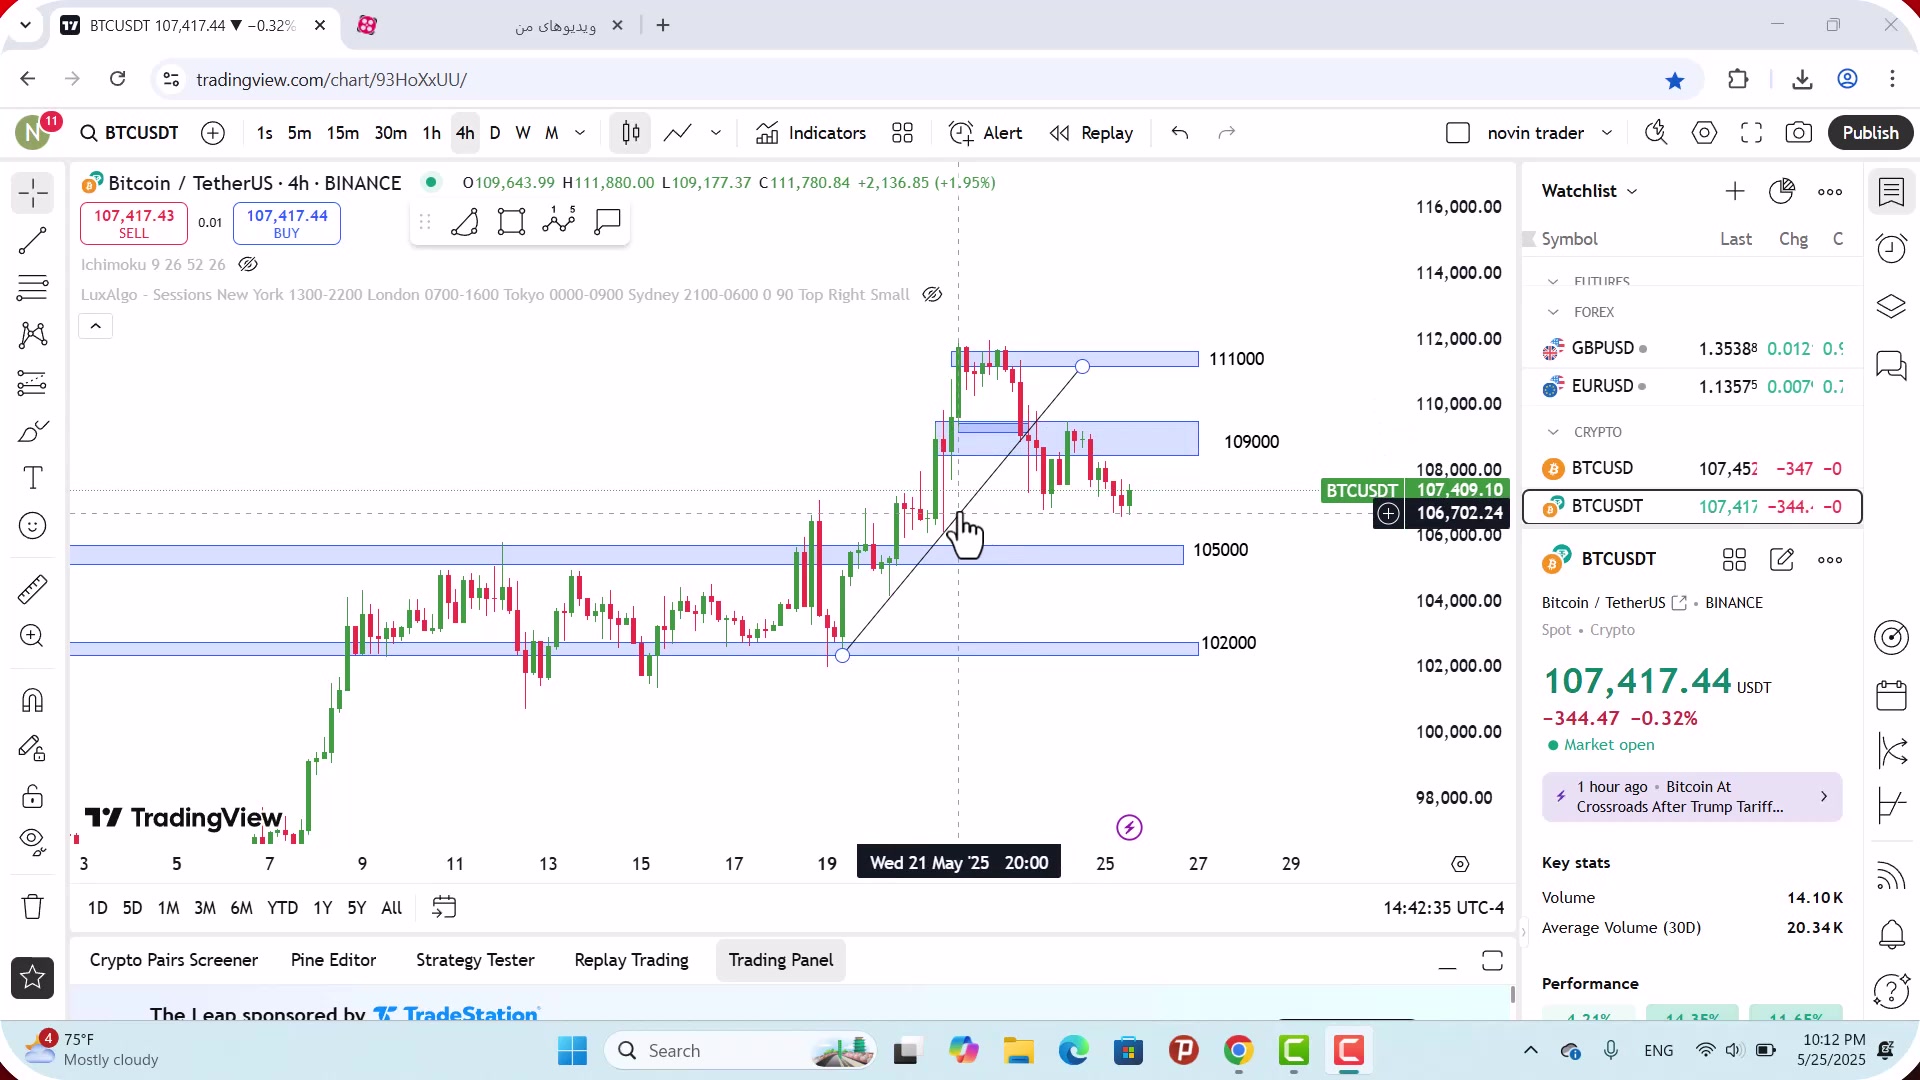Click the 107,417.44 BUY button

click(x=287, y=223)
